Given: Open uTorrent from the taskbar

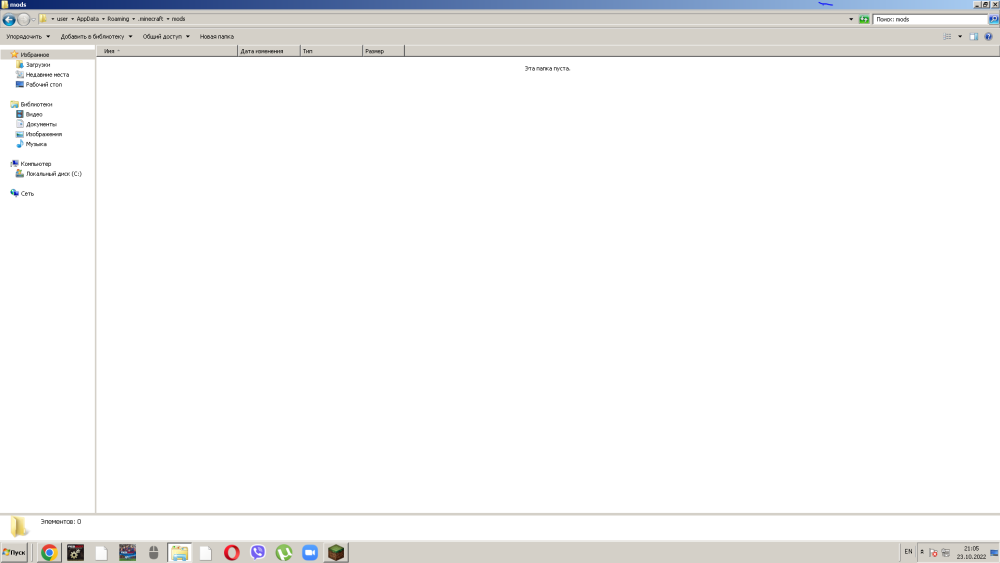Looking at the screenshot, I should (284, 552).
